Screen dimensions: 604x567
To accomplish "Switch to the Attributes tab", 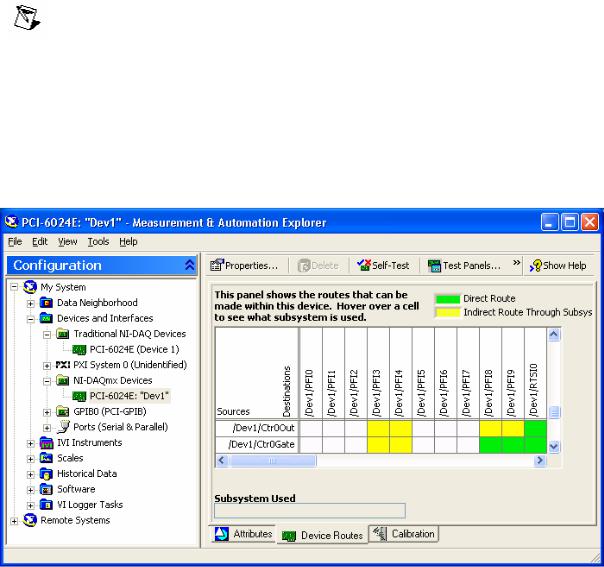I will [243, 534].
